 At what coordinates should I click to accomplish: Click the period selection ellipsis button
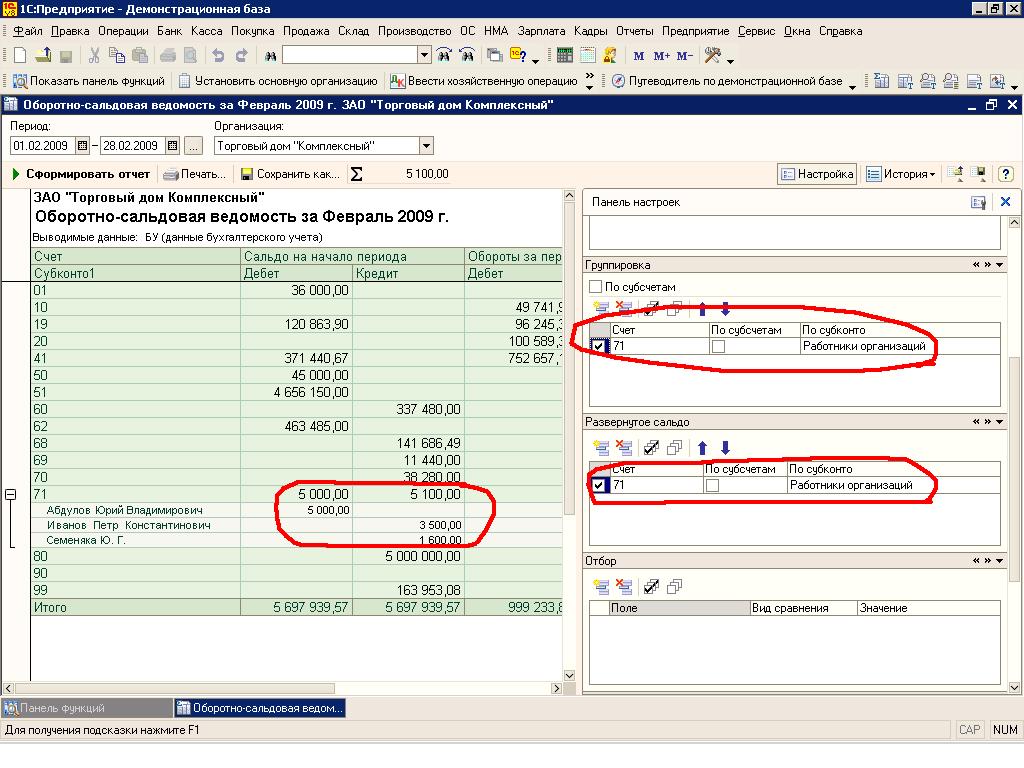pos(193,146)
